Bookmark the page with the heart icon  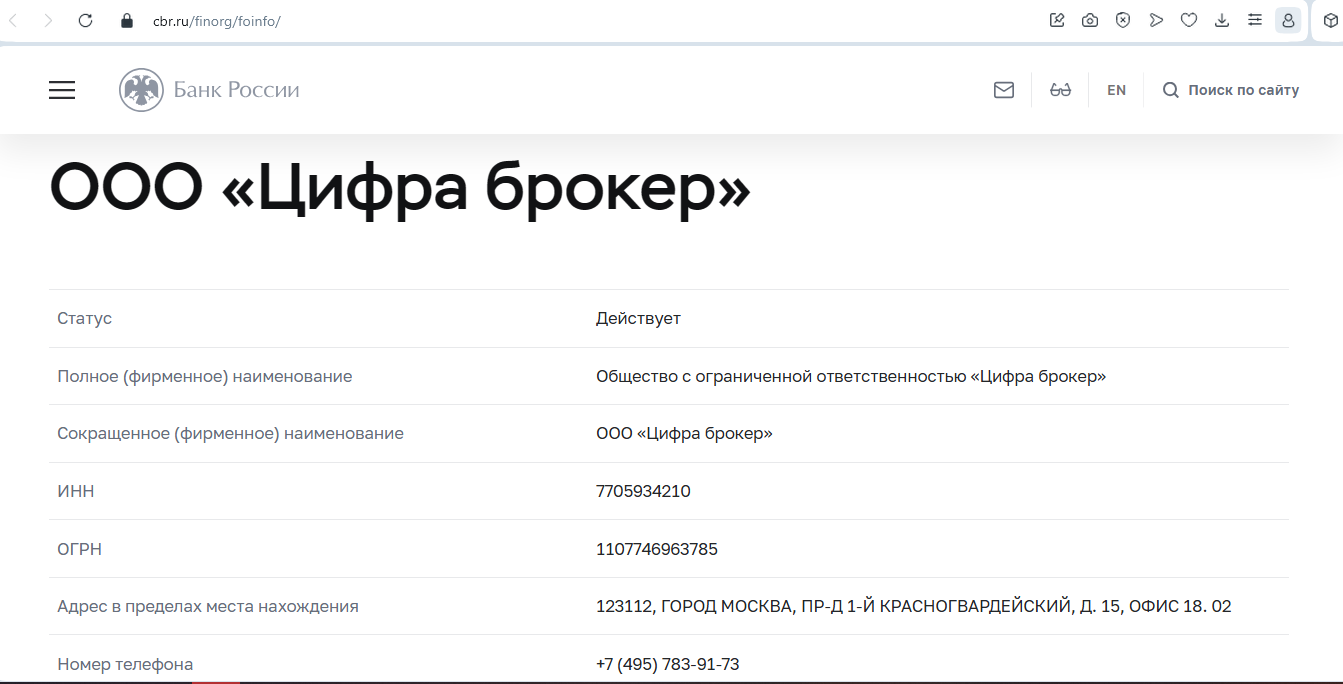click(x=1189, y=20)
